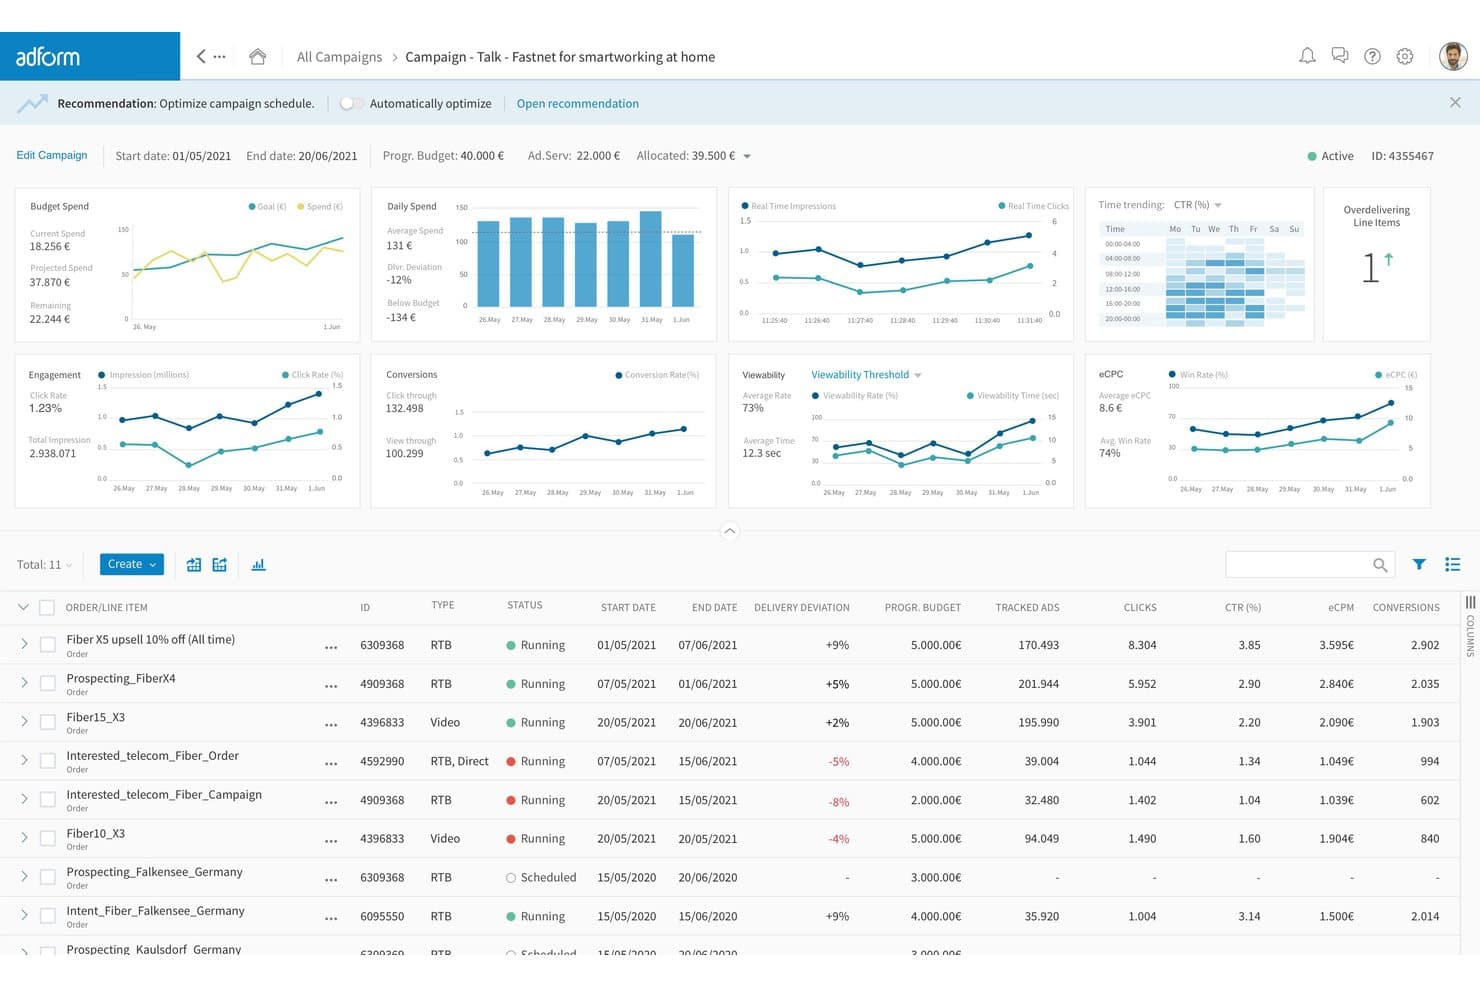
Task: Go back using the left arrow
Action: coord(201,56)
